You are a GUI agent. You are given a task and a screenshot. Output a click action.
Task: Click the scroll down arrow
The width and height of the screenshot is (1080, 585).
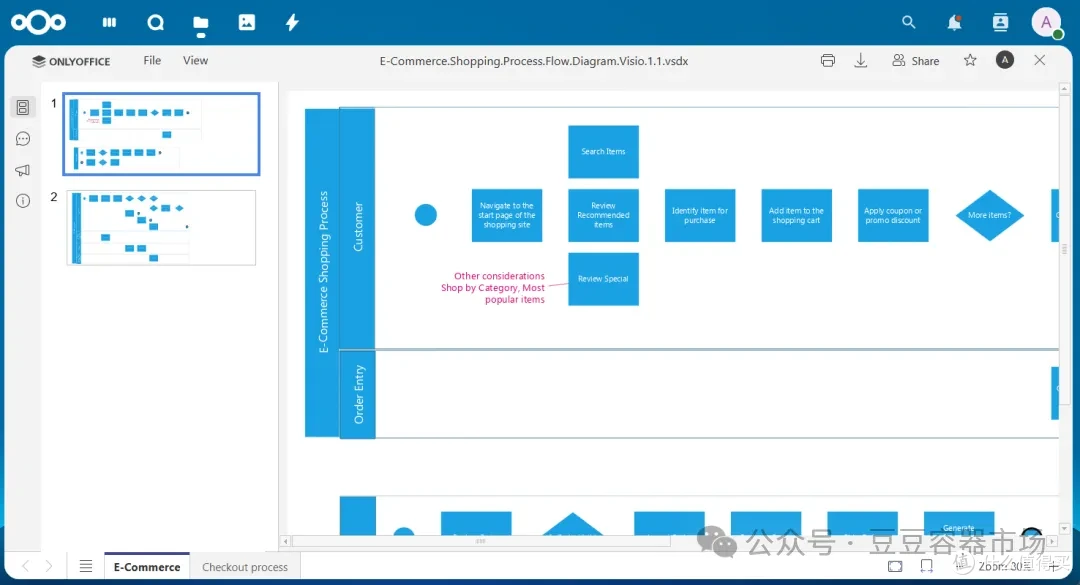pyautogui.click(x=1064, y=528)
